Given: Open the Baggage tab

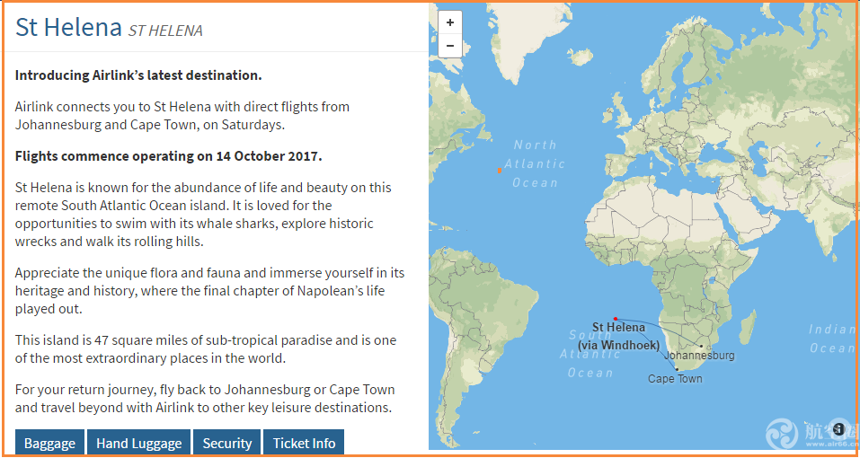Looking at the screenshot, I should coord(50,443).
